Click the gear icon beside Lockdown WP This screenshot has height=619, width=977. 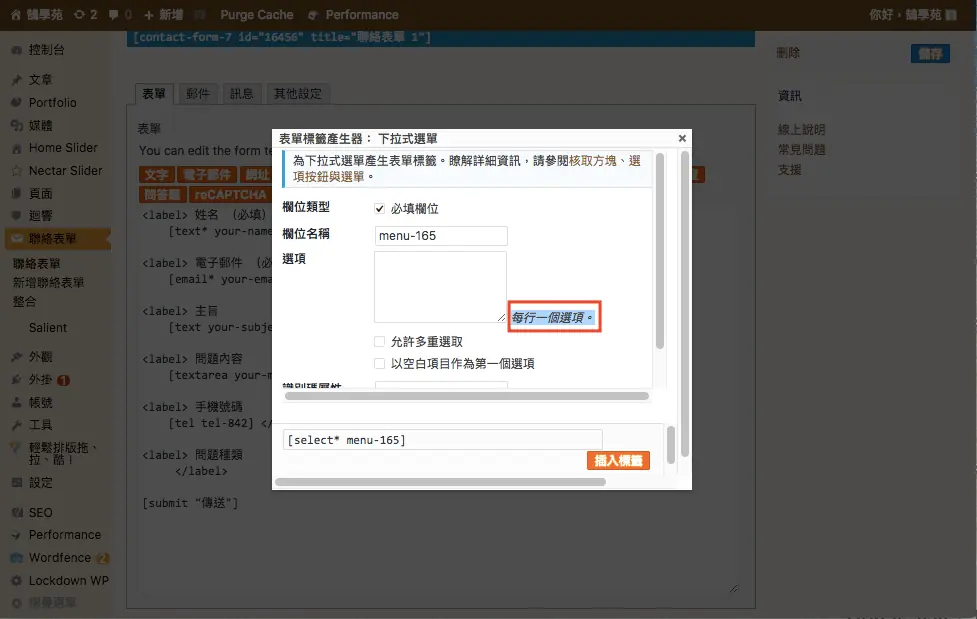(17, 581)
